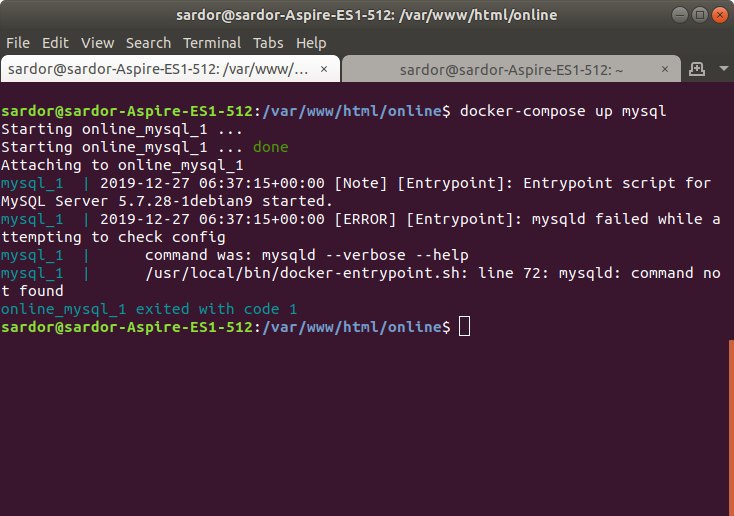Switch to the sardor@sardor-Aspire-ES1-512: ~ tab
Screen dimensions: 734x516
tap(511, 69)
